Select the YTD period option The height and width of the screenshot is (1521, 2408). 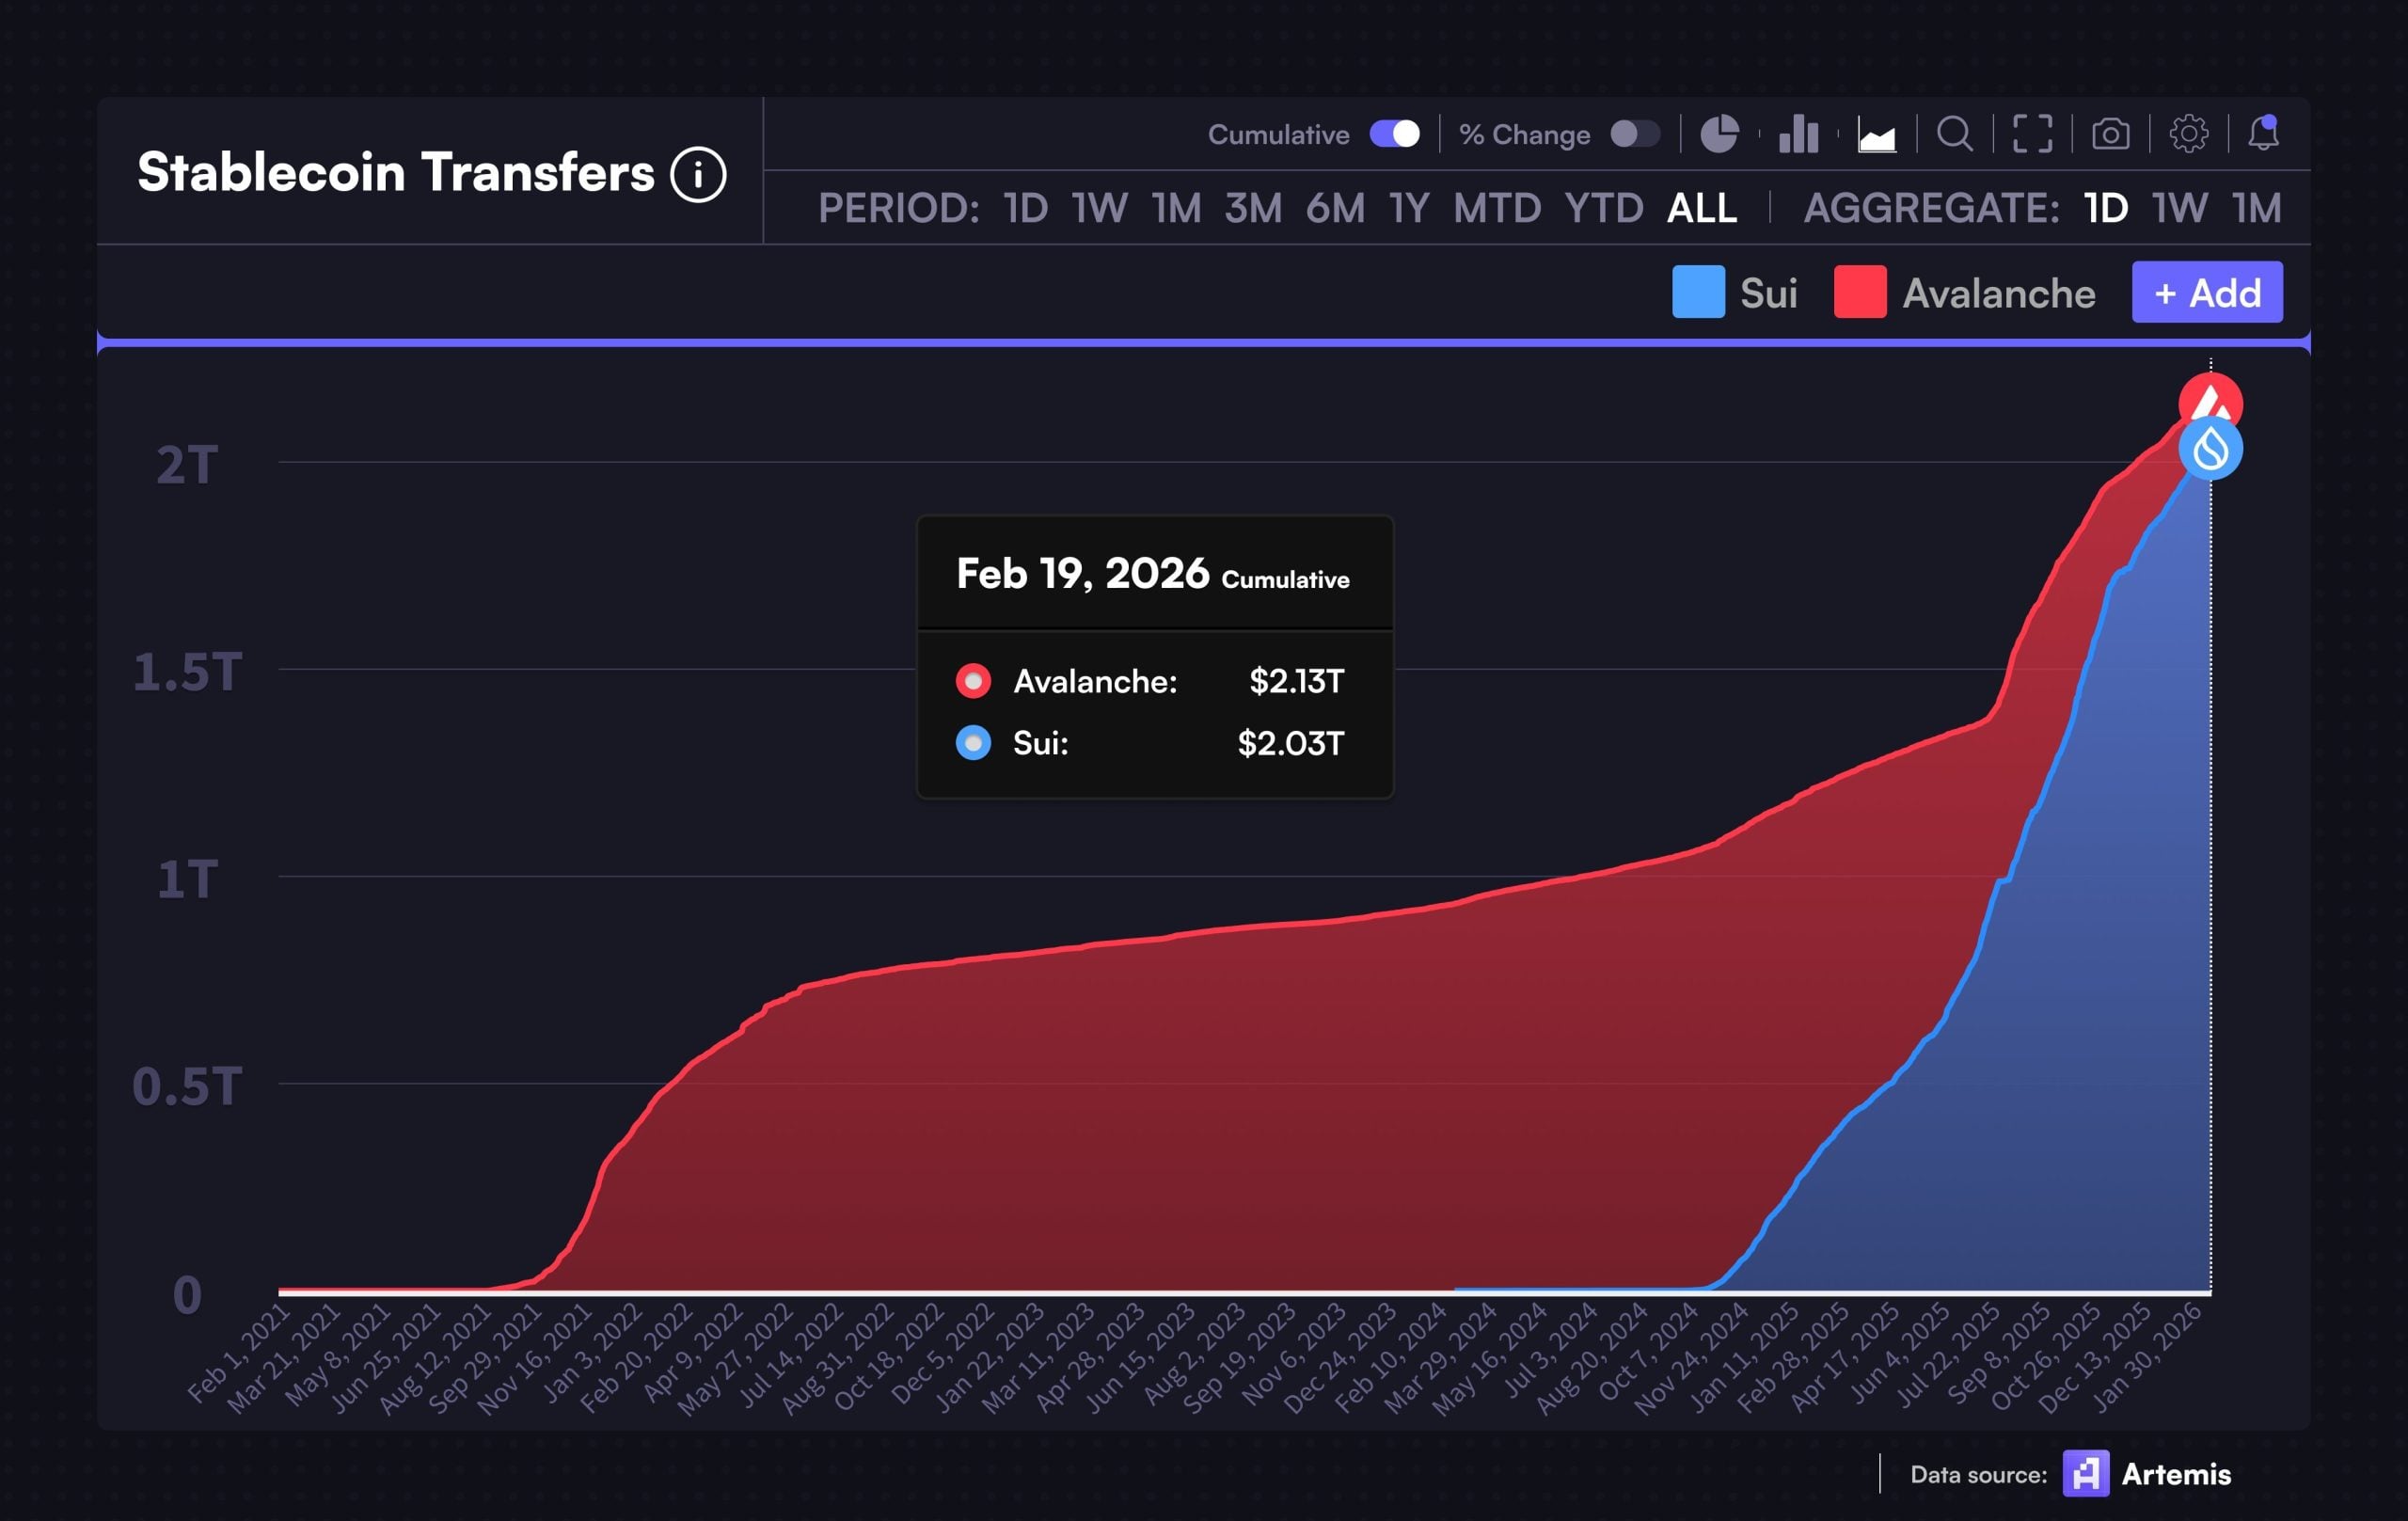click(x=1603, y=208)
